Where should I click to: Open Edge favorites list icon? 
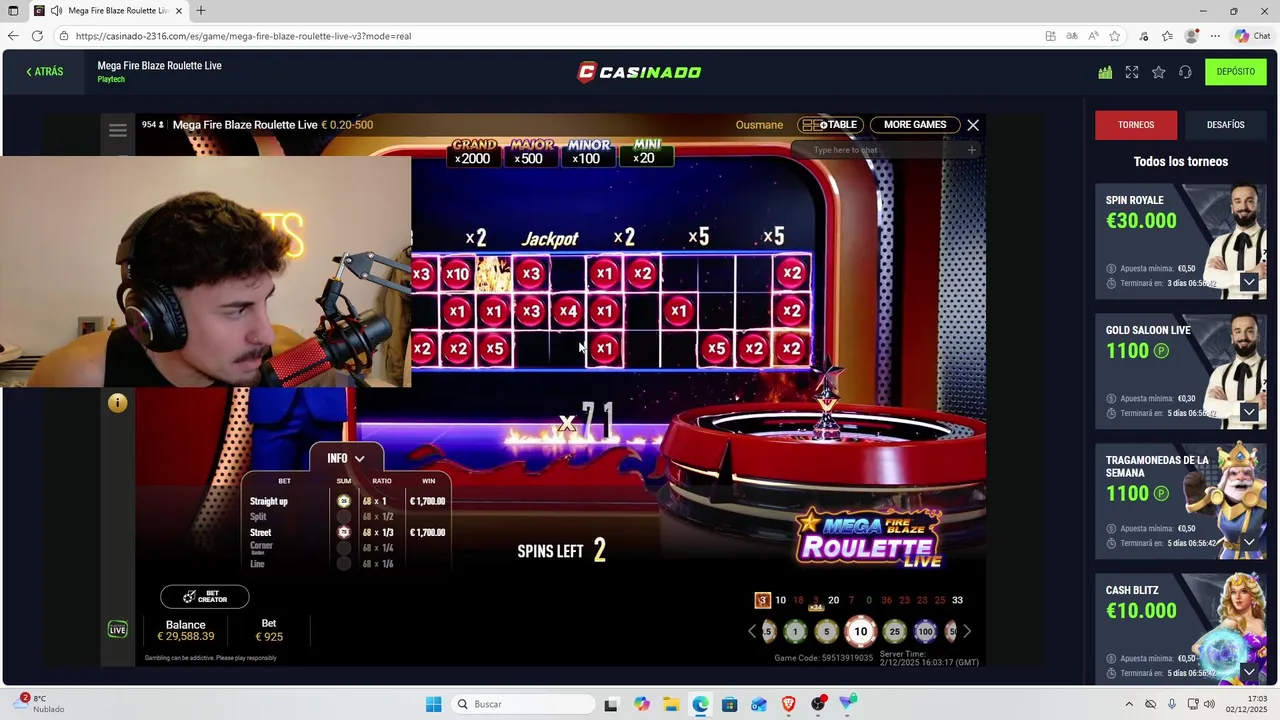click(1167, 36)
